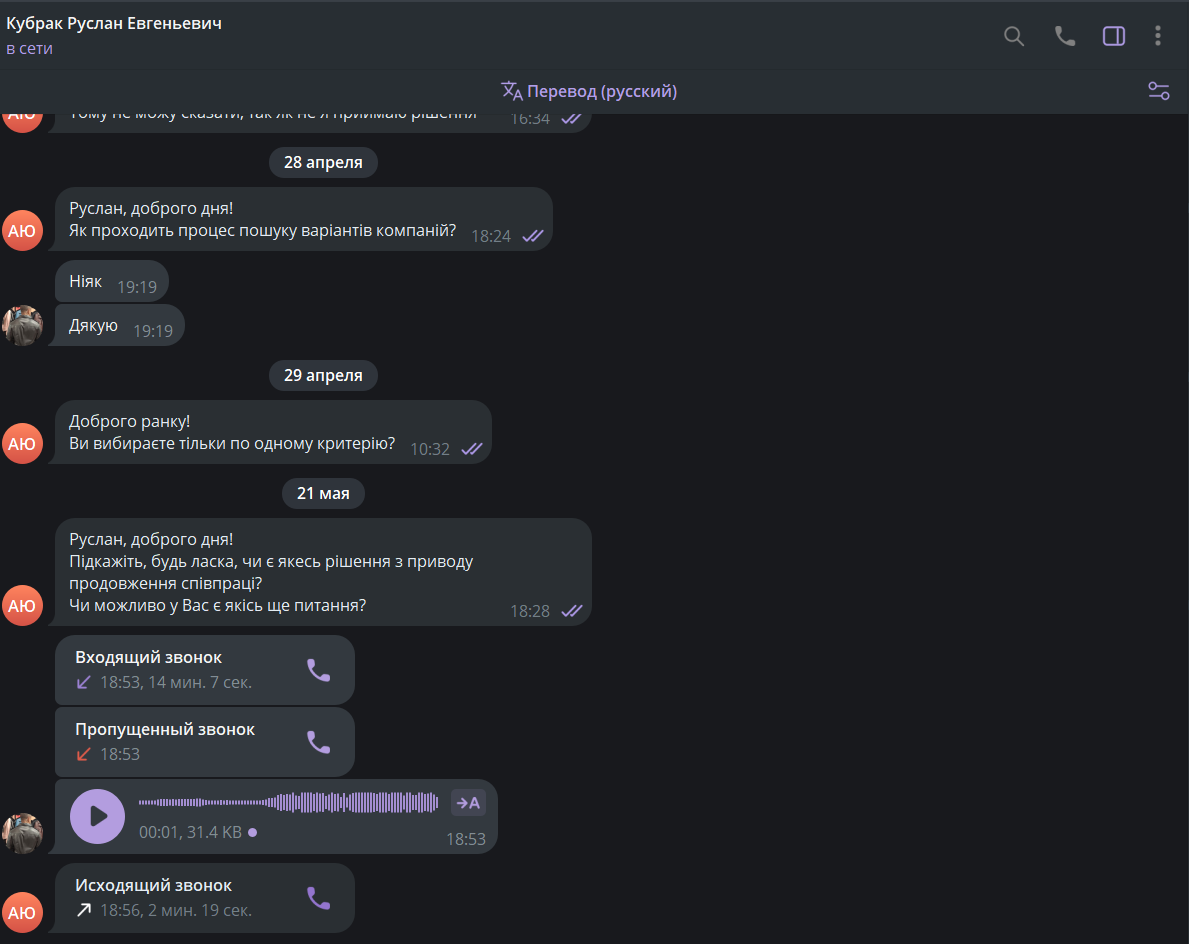Select the Ніяк message bubble

pyautogui.click(x=111, y=282)
